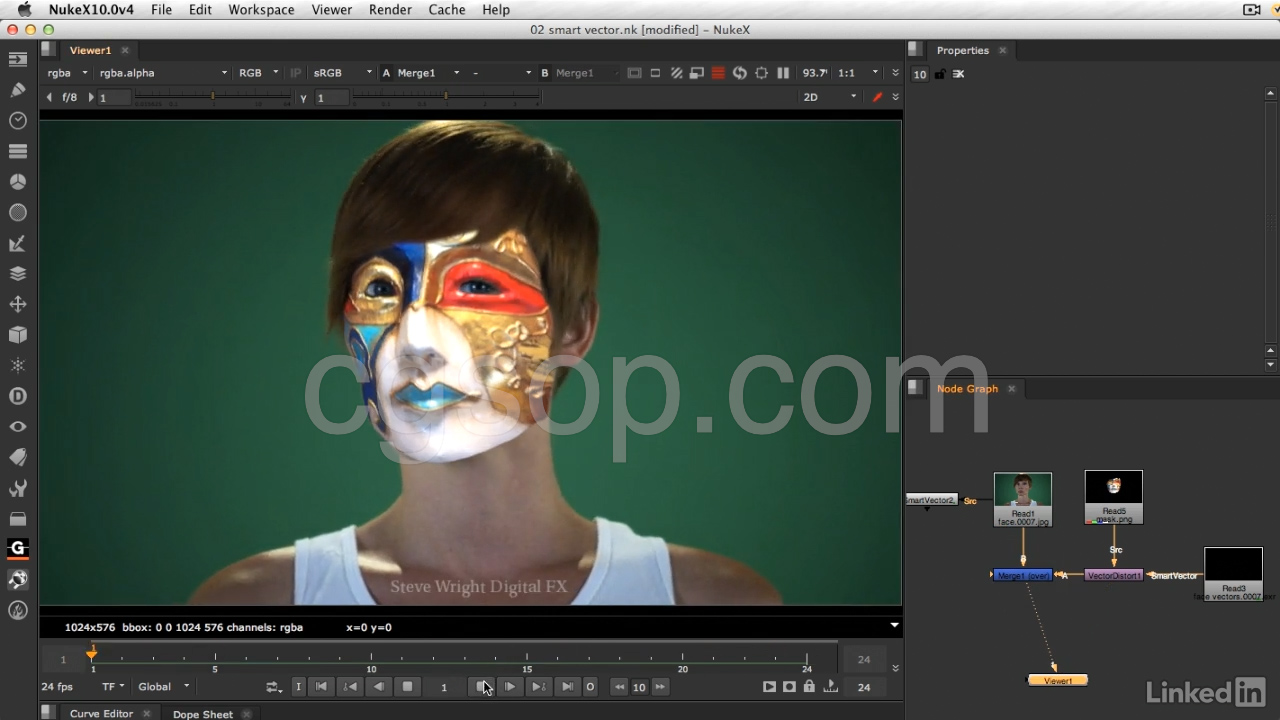Open the RGB display mode dropdown
Image resolution: width=1280 pixels, height=720 pixels.
click(x=258, y=73)
